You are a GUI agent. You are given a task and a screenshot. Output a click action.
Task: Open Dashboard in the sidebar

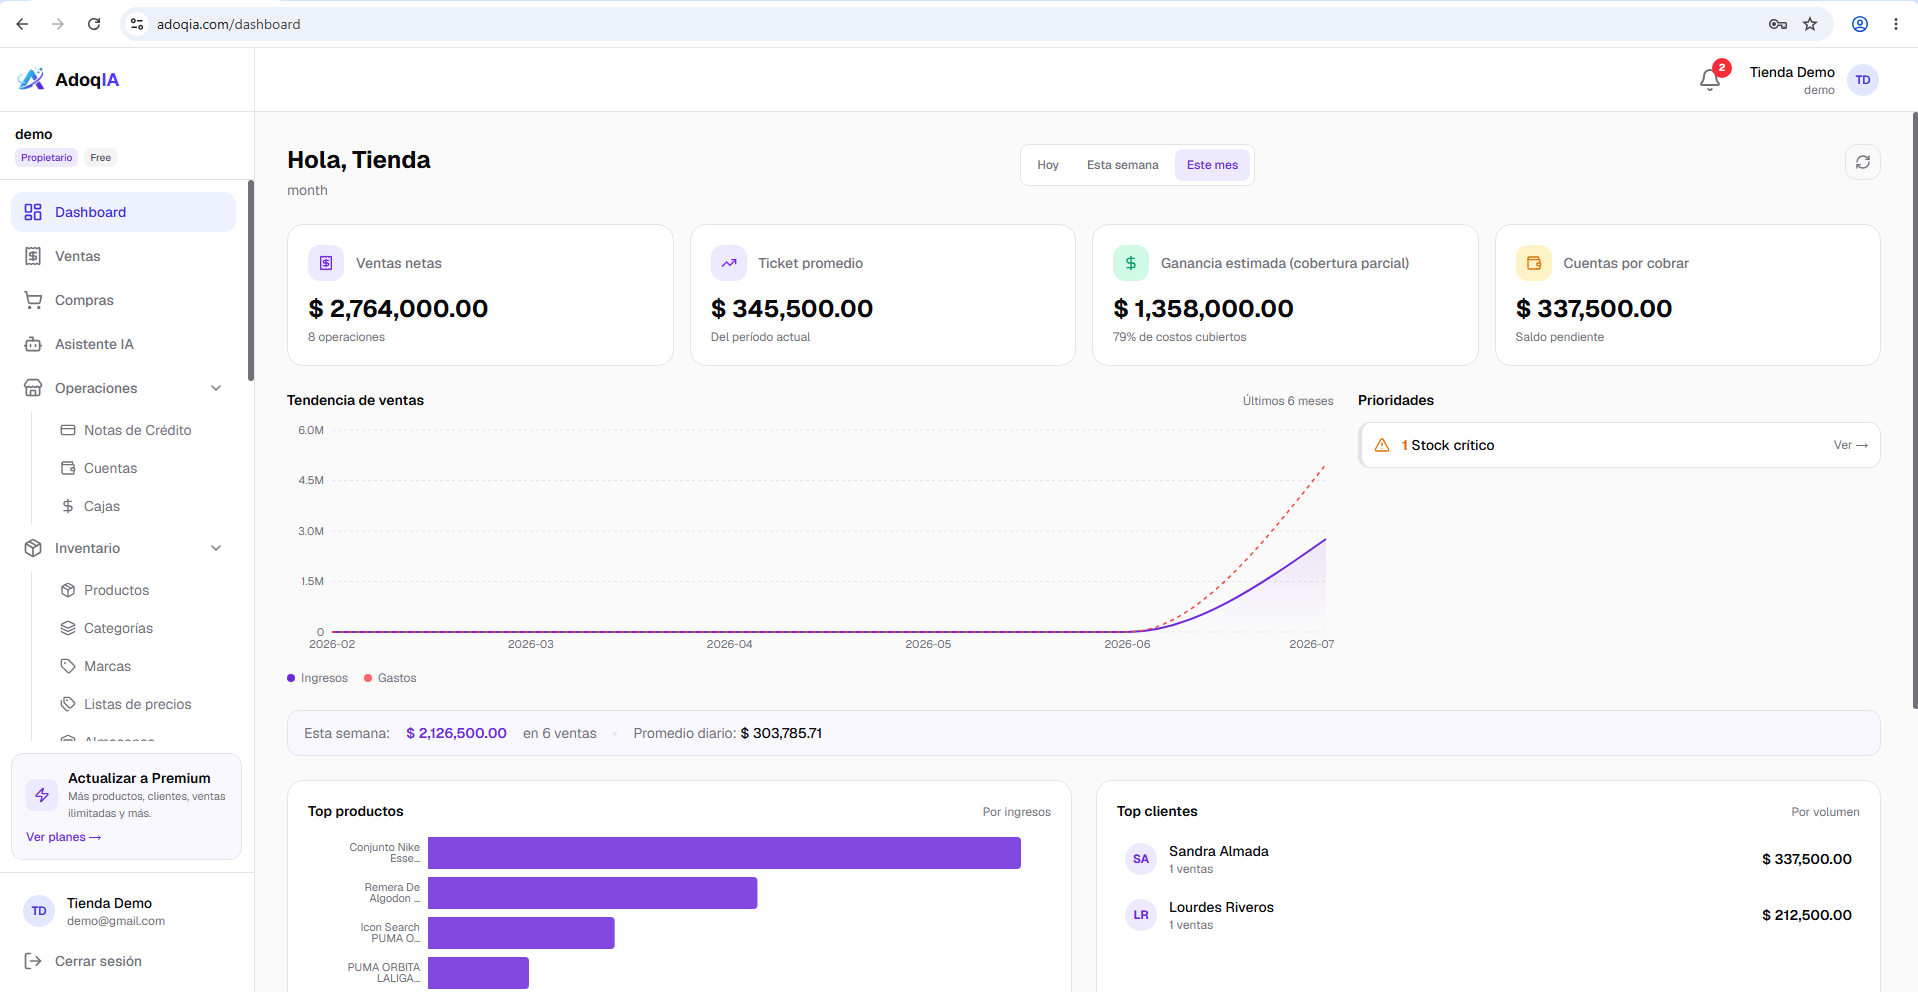[124, 212]
